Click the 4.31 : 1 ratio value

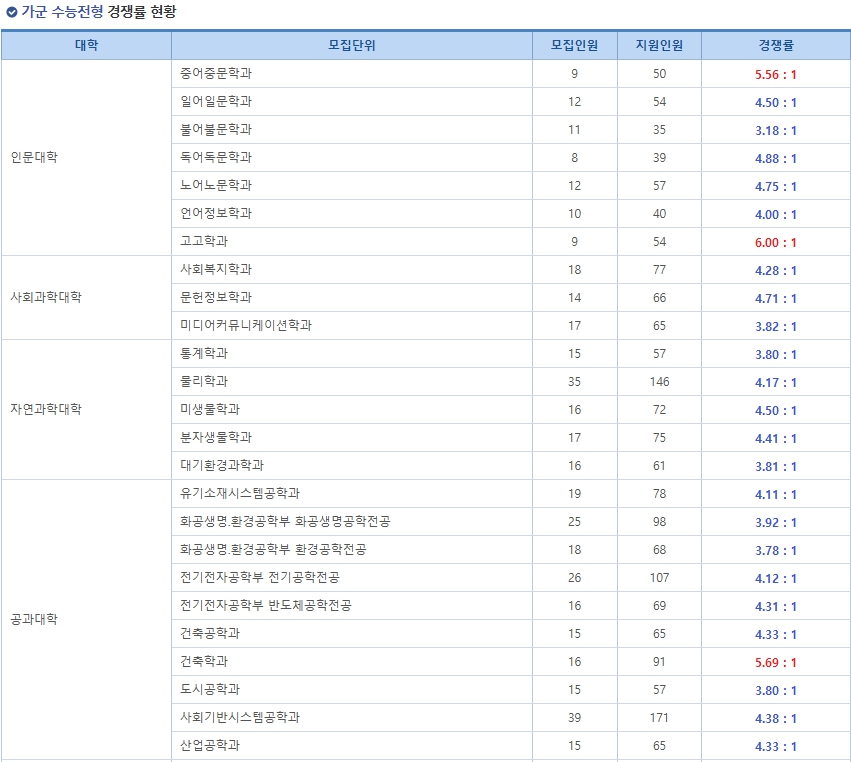(x=776, y=607)
